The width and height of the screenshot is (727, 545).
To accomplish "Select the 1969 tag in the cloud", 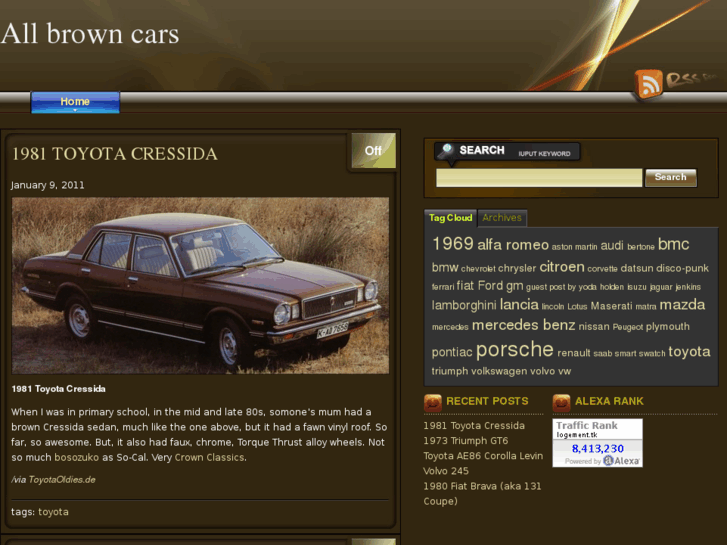I will click(453, 244).
